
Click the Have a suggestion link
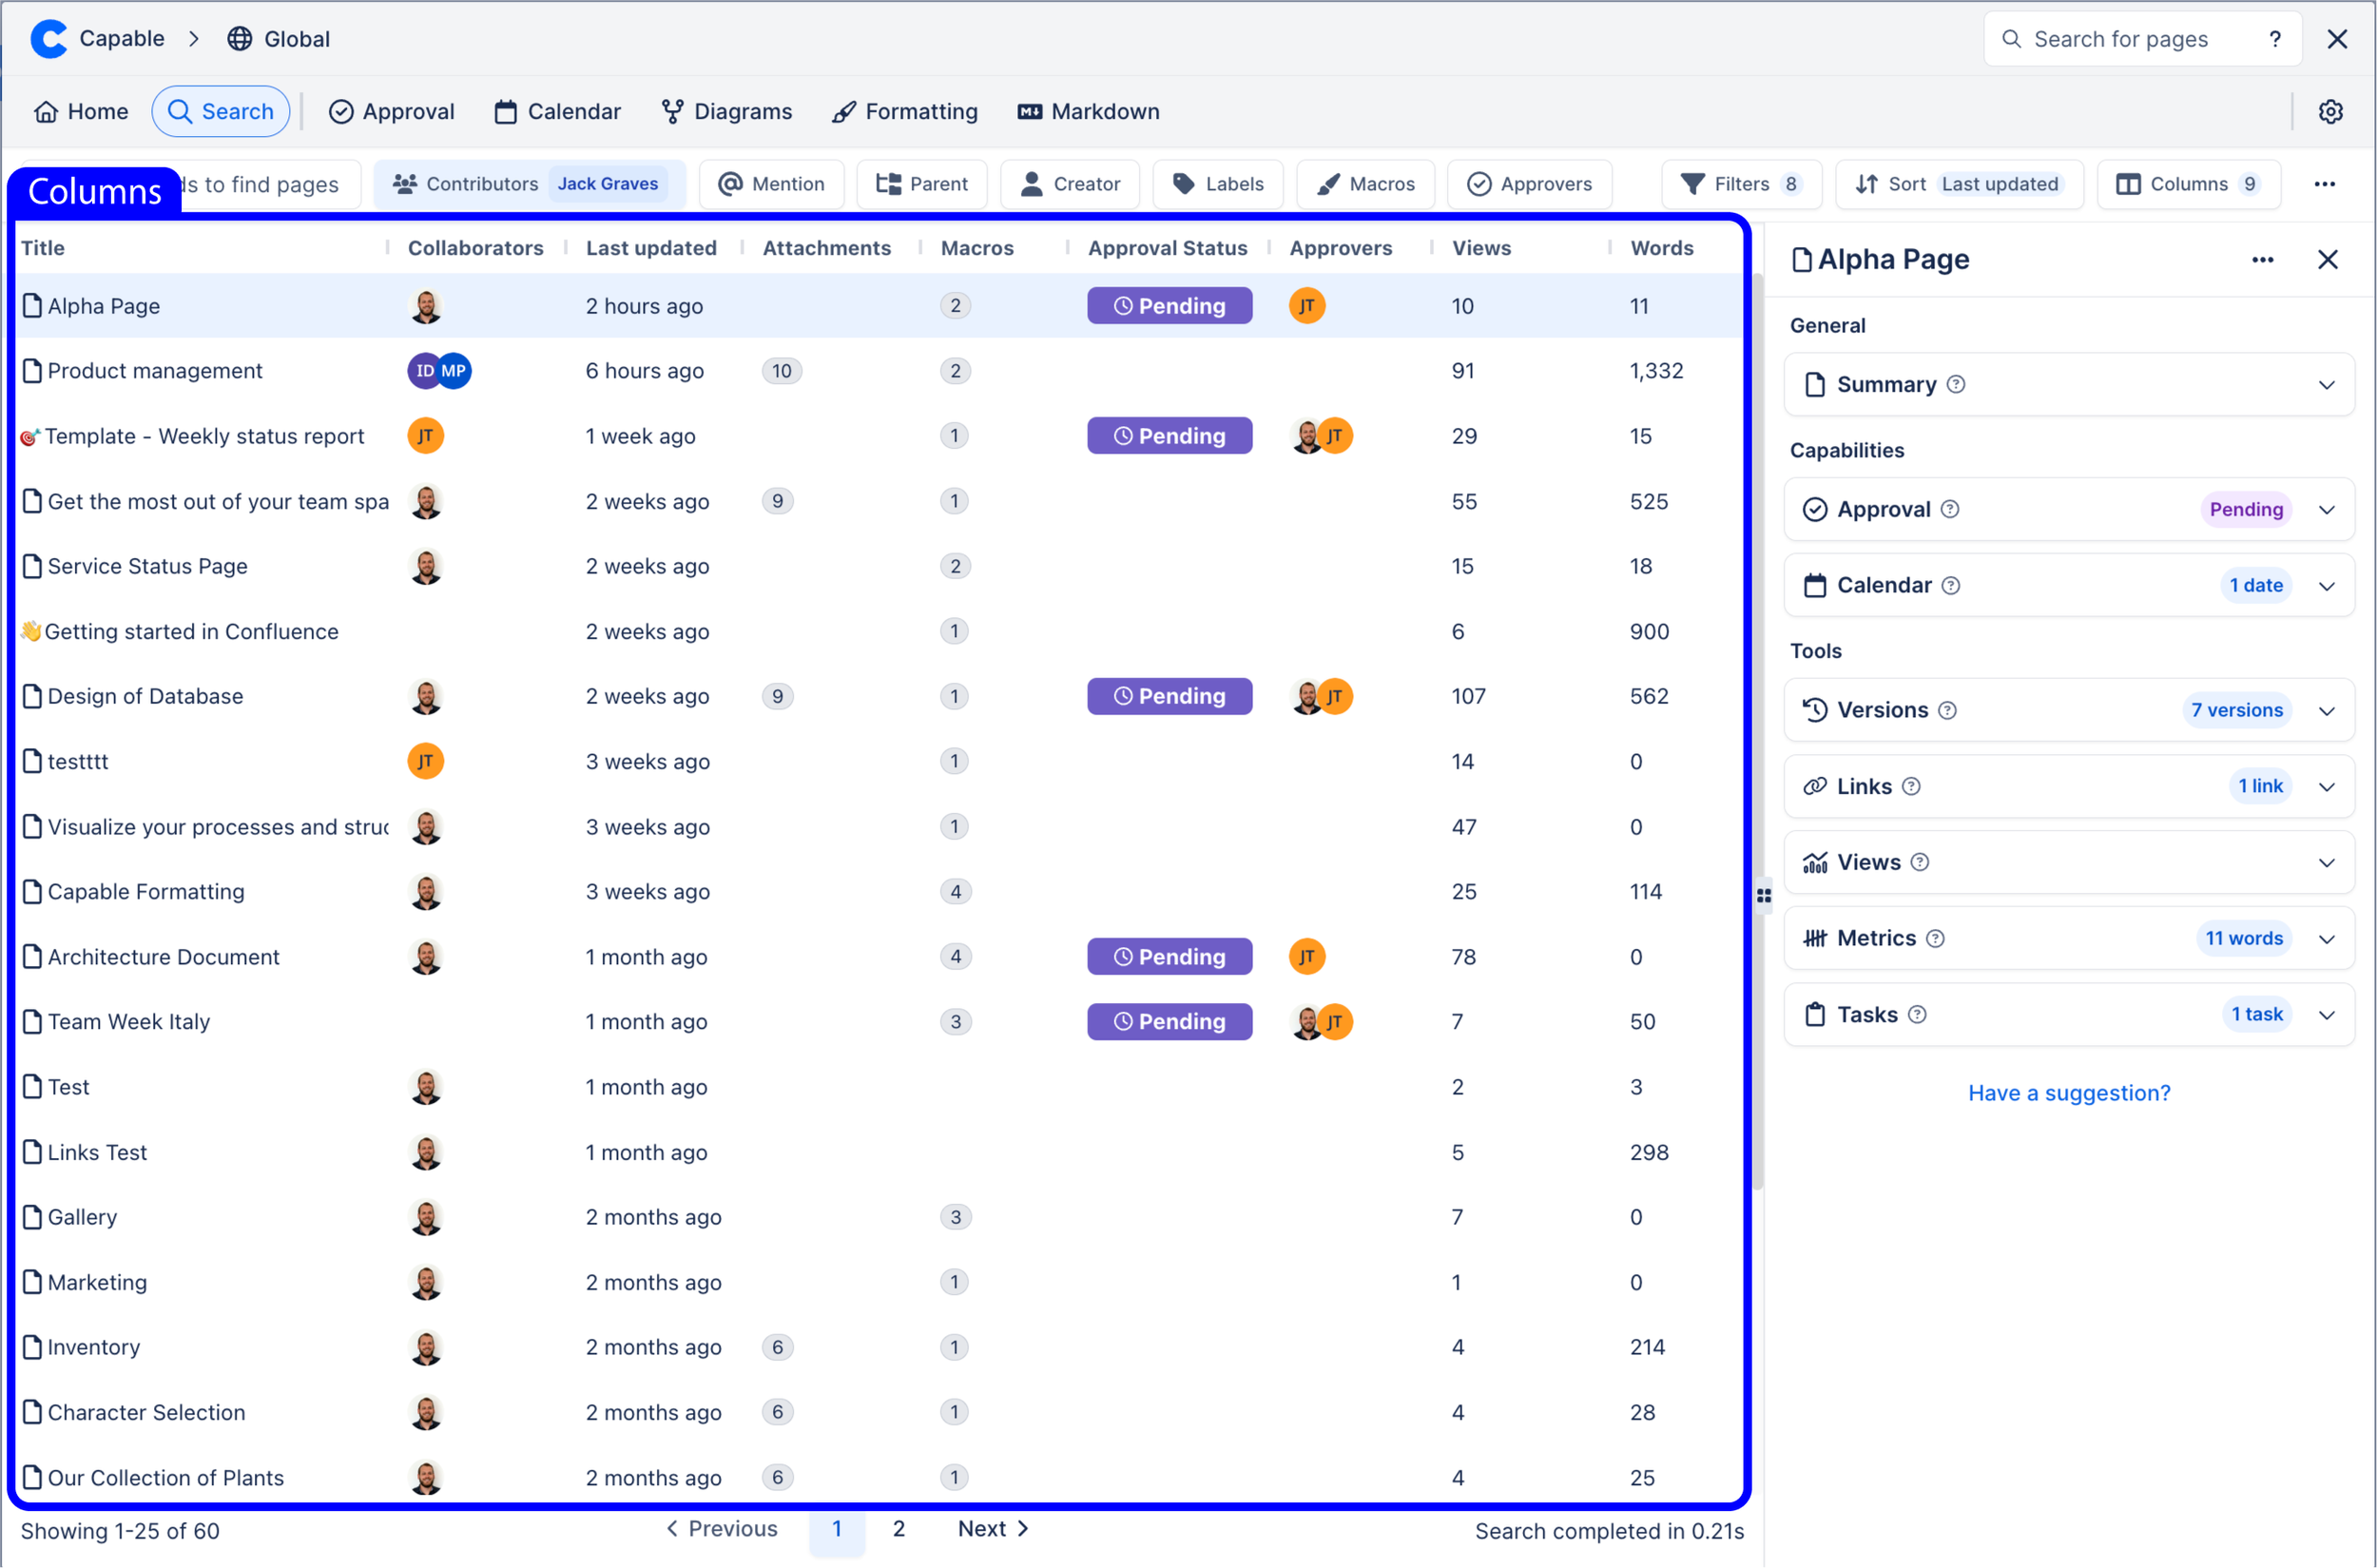(x=2068, y=1093)
